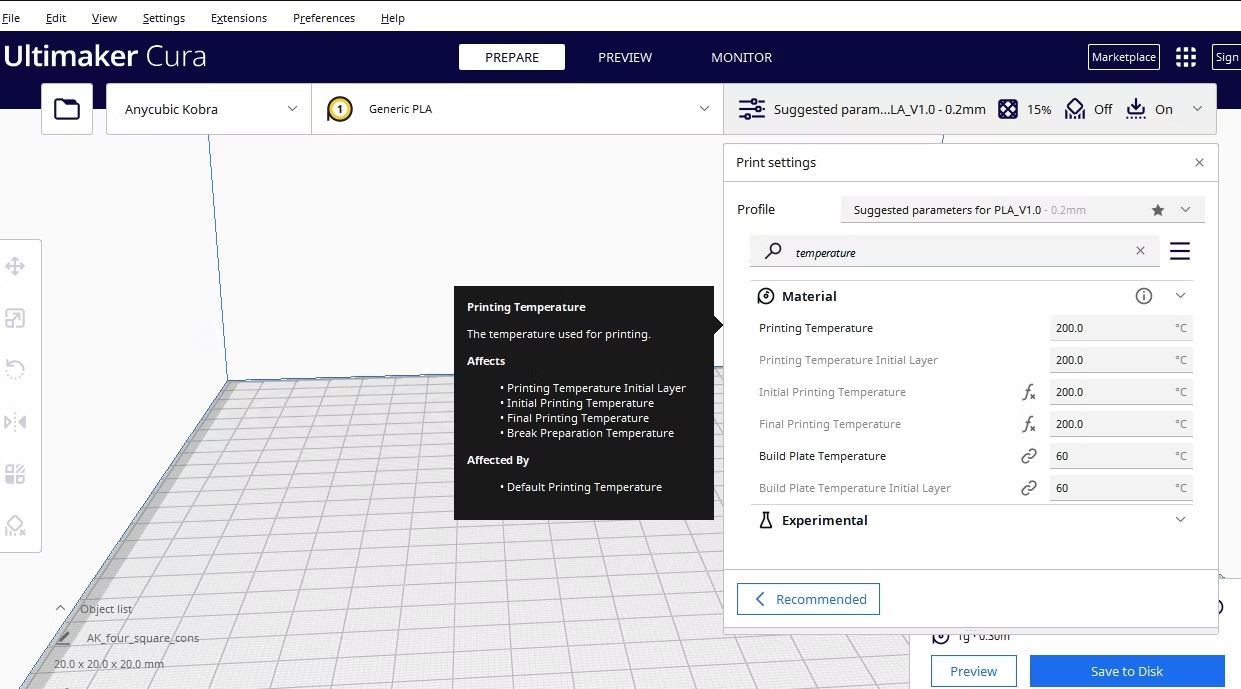Image resolution: width=1241 pixels, height=689 pixels.
Task: Collapse the Material section chevron
Action: click(1180, 296)
